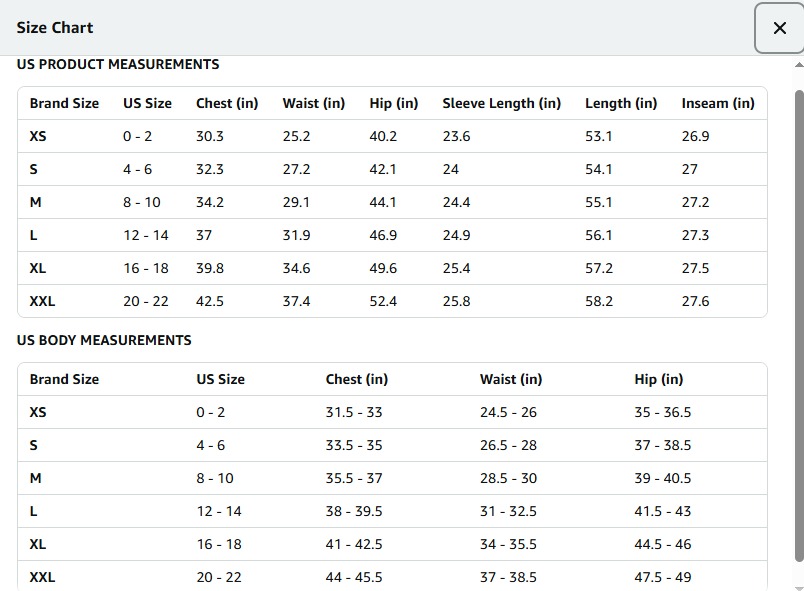The height and width of the screenshot is (591, 804).
Task: Close the Size Chart dialog
Action: 779,28
